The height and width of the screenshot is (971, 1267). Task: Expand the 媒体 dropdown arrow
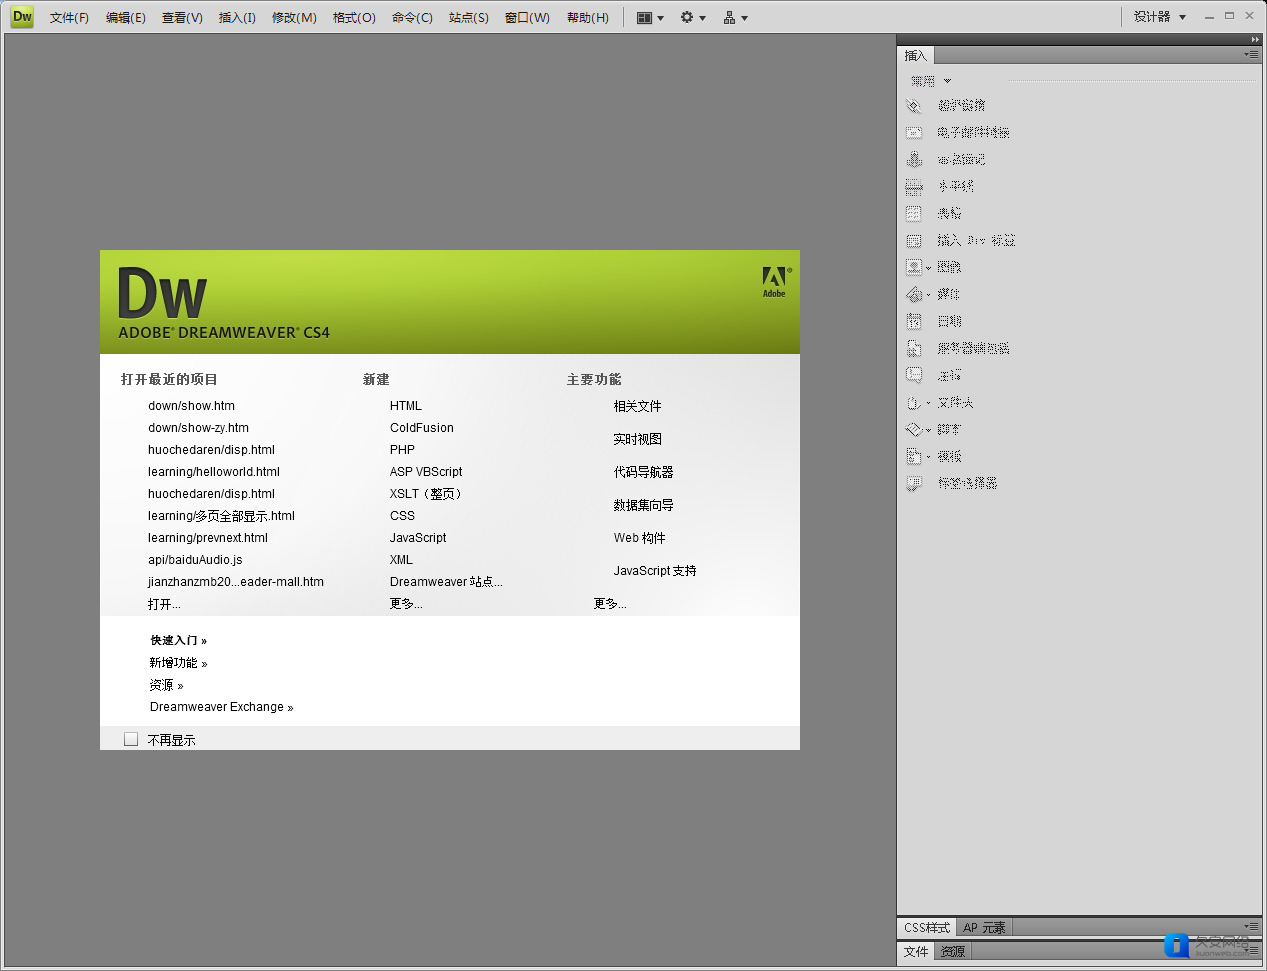929,295
